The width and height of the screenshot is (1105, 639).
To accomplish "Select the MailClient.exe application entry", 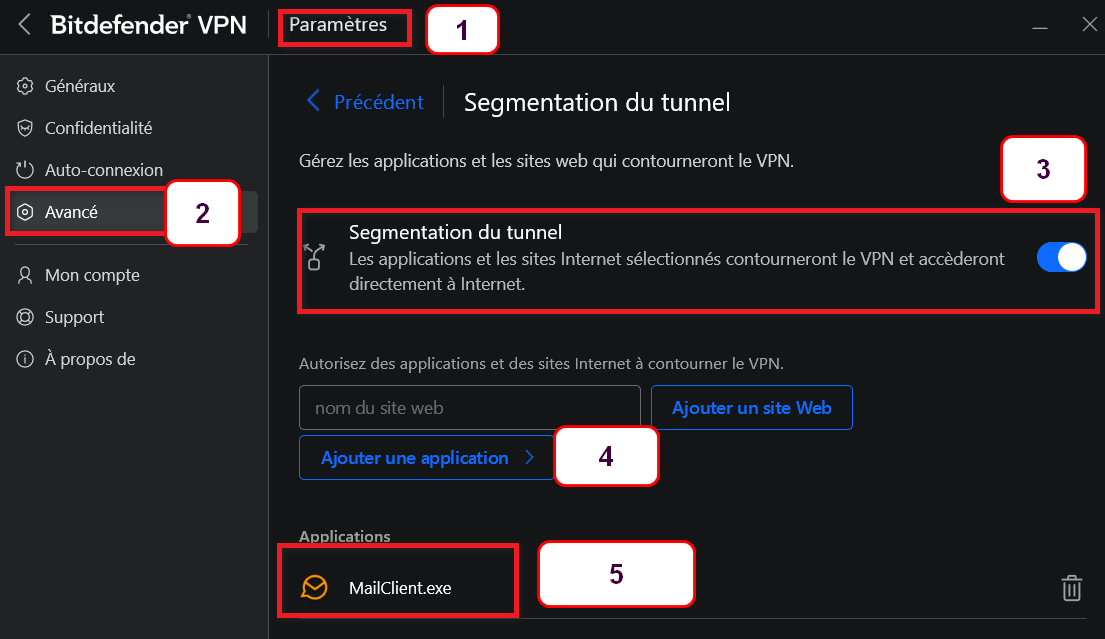I will [x=400, y=588].
